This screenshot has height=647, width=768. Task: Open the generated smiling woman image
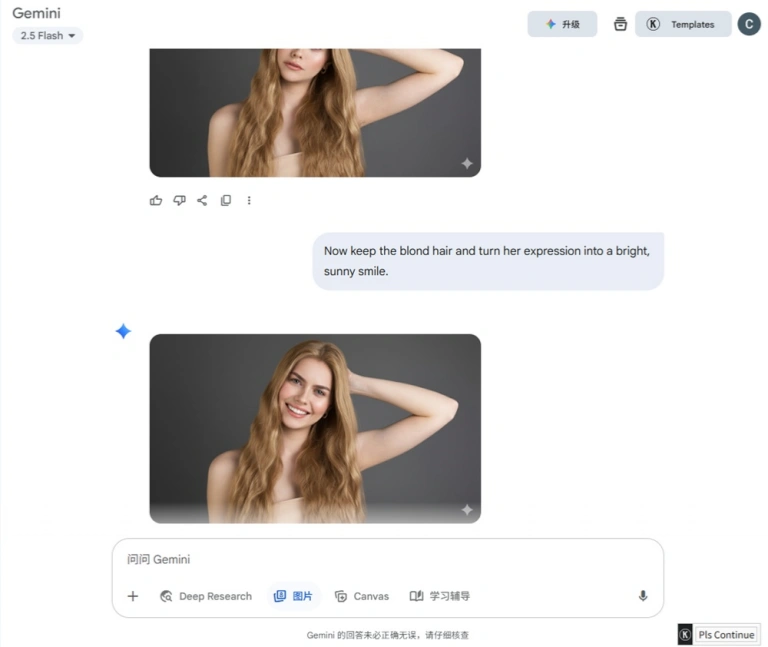tap(315, 428)
